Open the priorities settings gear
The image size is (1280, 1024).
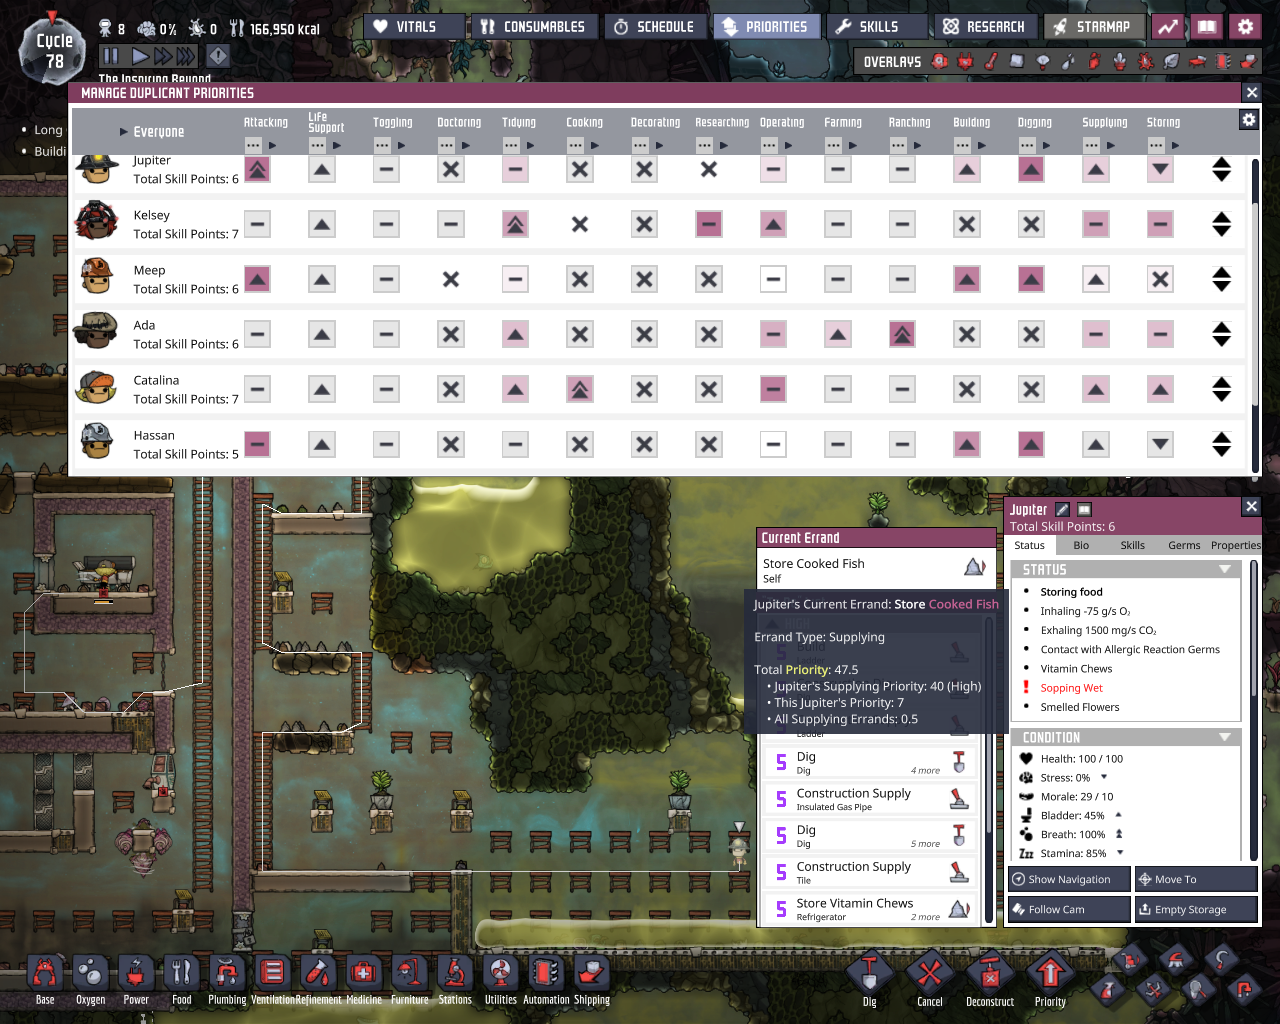point(1249,119)
